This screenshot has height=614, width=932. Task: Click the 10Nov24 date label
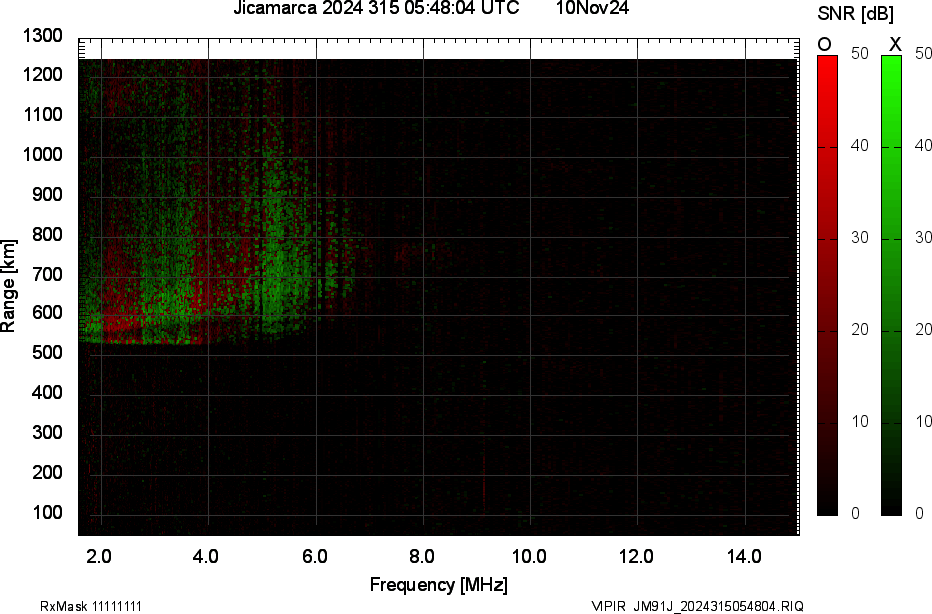click(592, 9)
